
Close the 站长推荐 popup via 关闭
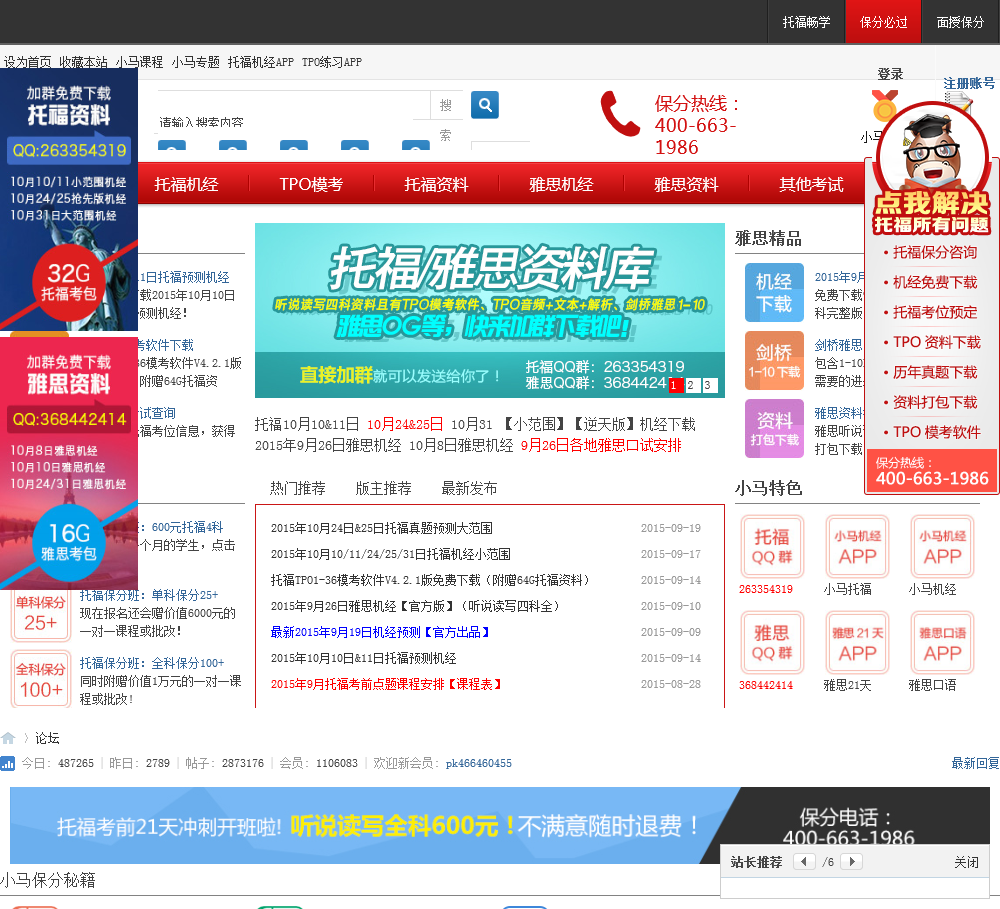click(x=966, y=862)
